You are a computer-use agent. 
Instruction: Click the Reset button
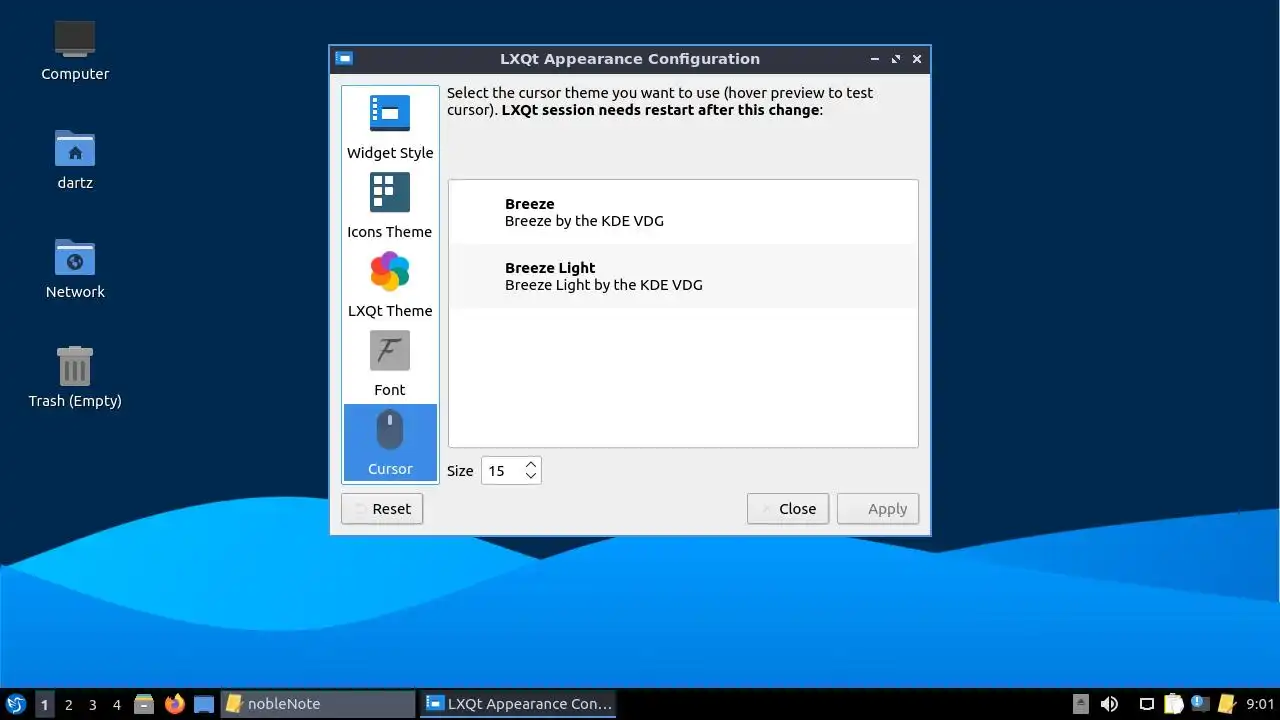[382, 509]
